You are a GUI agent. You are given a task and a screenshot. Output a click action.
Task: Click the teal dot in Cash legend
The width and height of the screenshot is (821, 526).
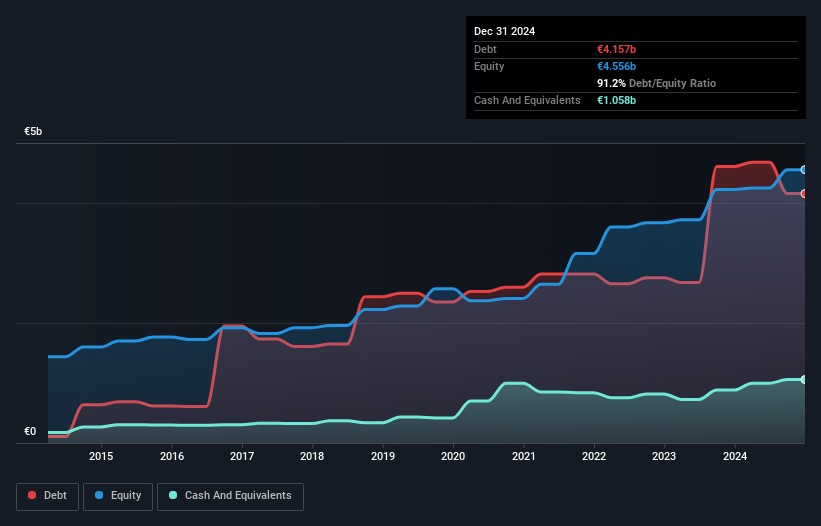click(174, 496)
